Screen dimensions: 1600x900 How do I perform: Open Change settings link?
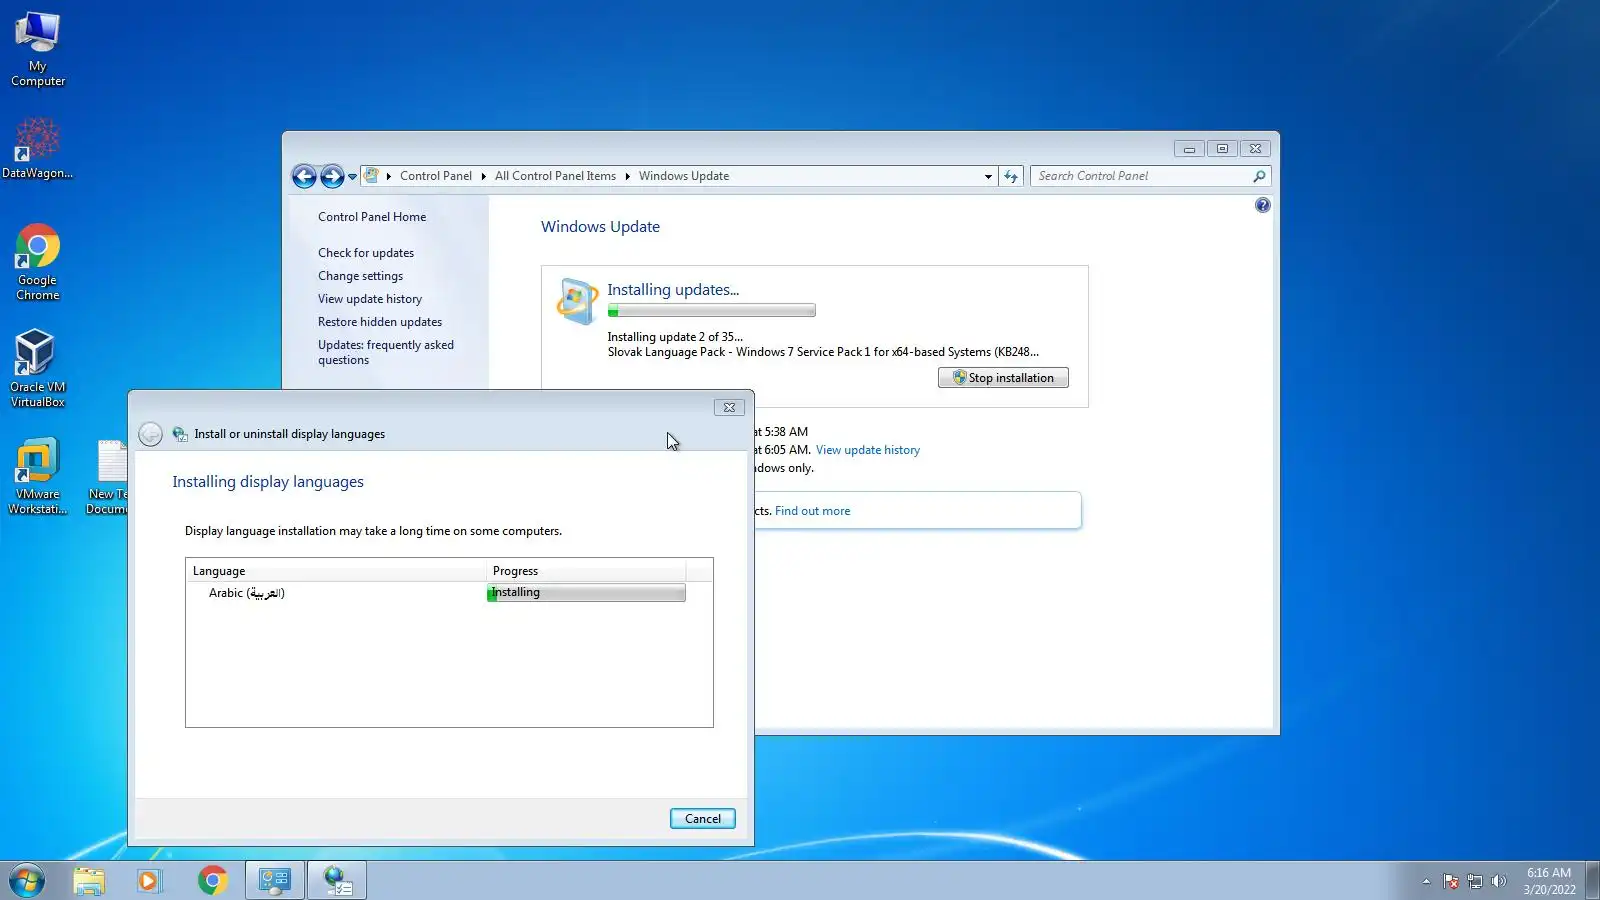tap(361, 276)
